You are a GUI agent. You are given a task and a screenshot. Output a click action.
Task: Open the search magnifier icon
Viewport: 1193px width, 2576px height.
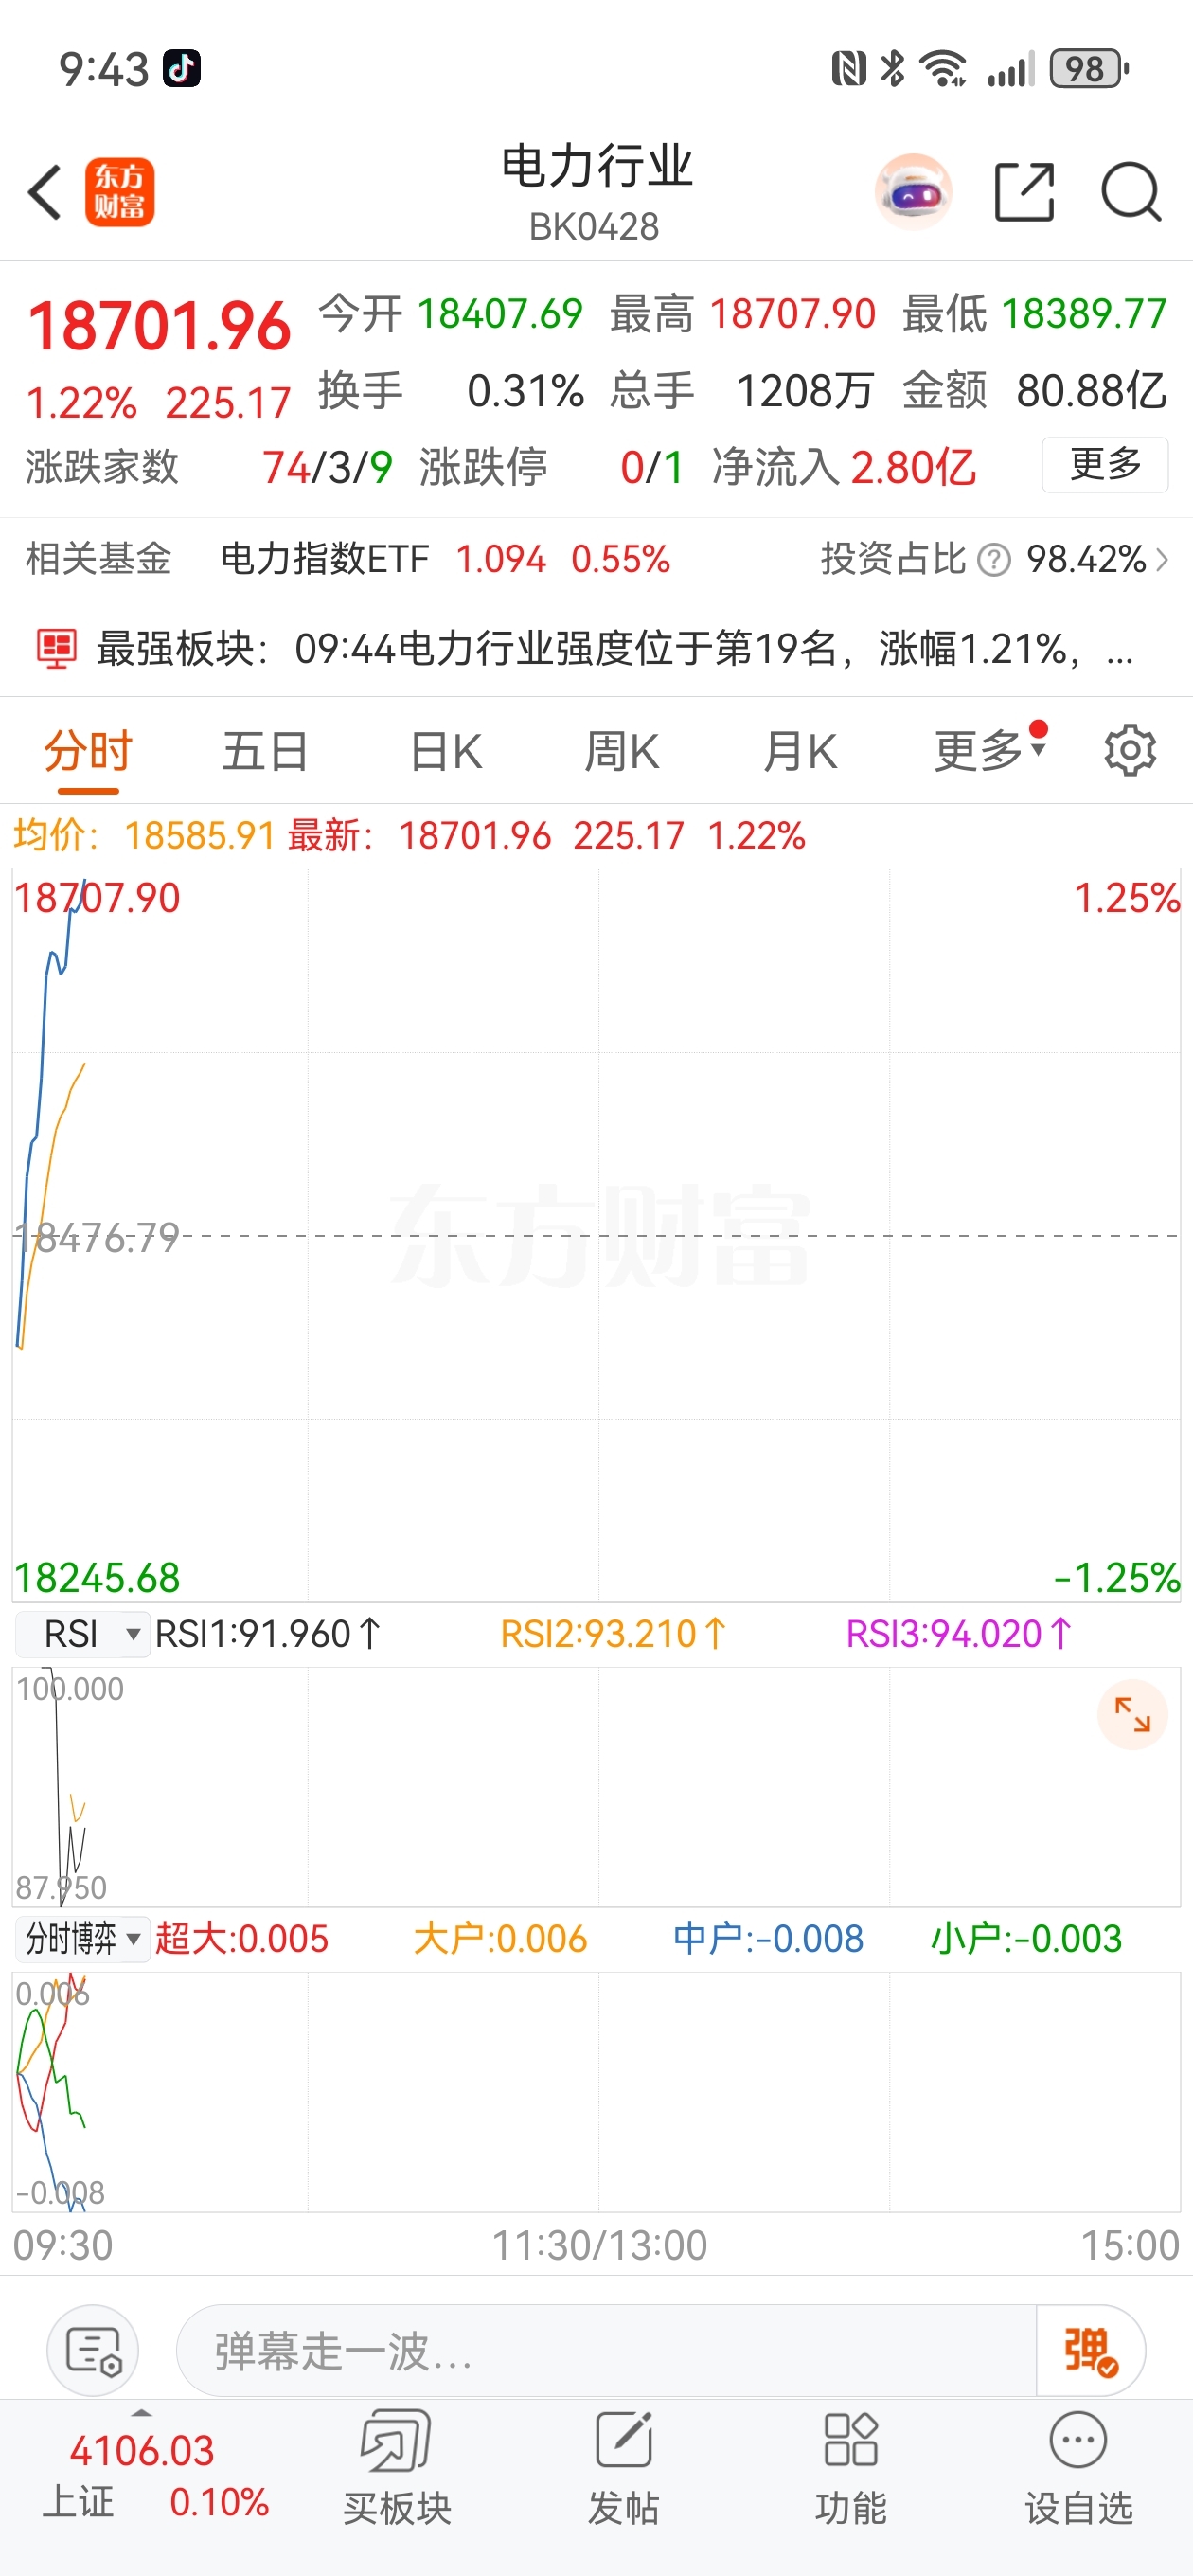pos(1131,192)
